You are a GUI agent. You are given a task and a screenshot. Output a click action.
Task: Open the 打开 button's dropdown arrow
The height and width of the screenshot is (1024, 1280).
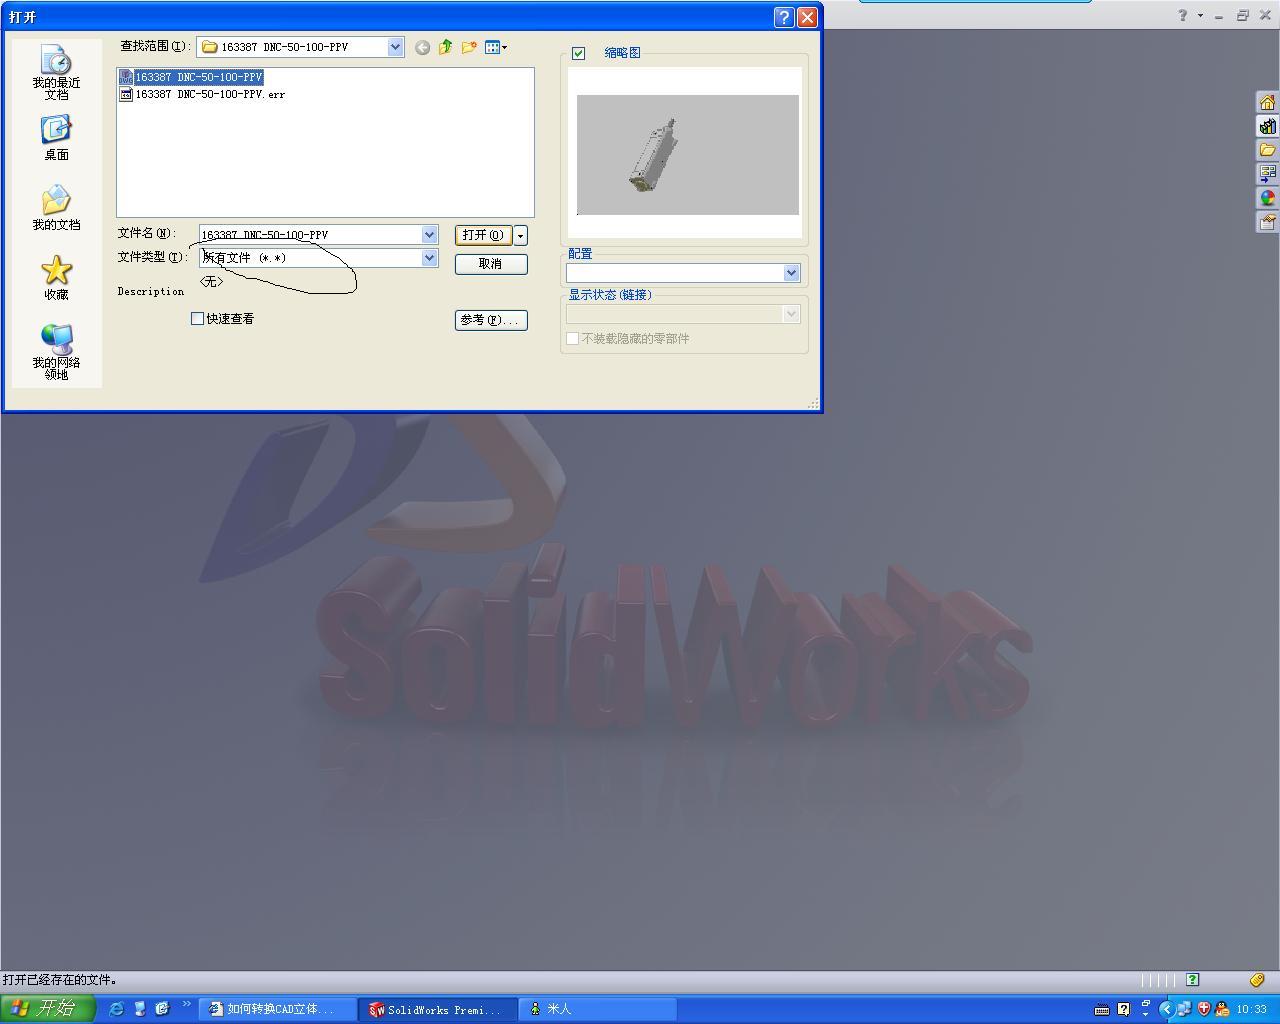[x=520, y=235]
